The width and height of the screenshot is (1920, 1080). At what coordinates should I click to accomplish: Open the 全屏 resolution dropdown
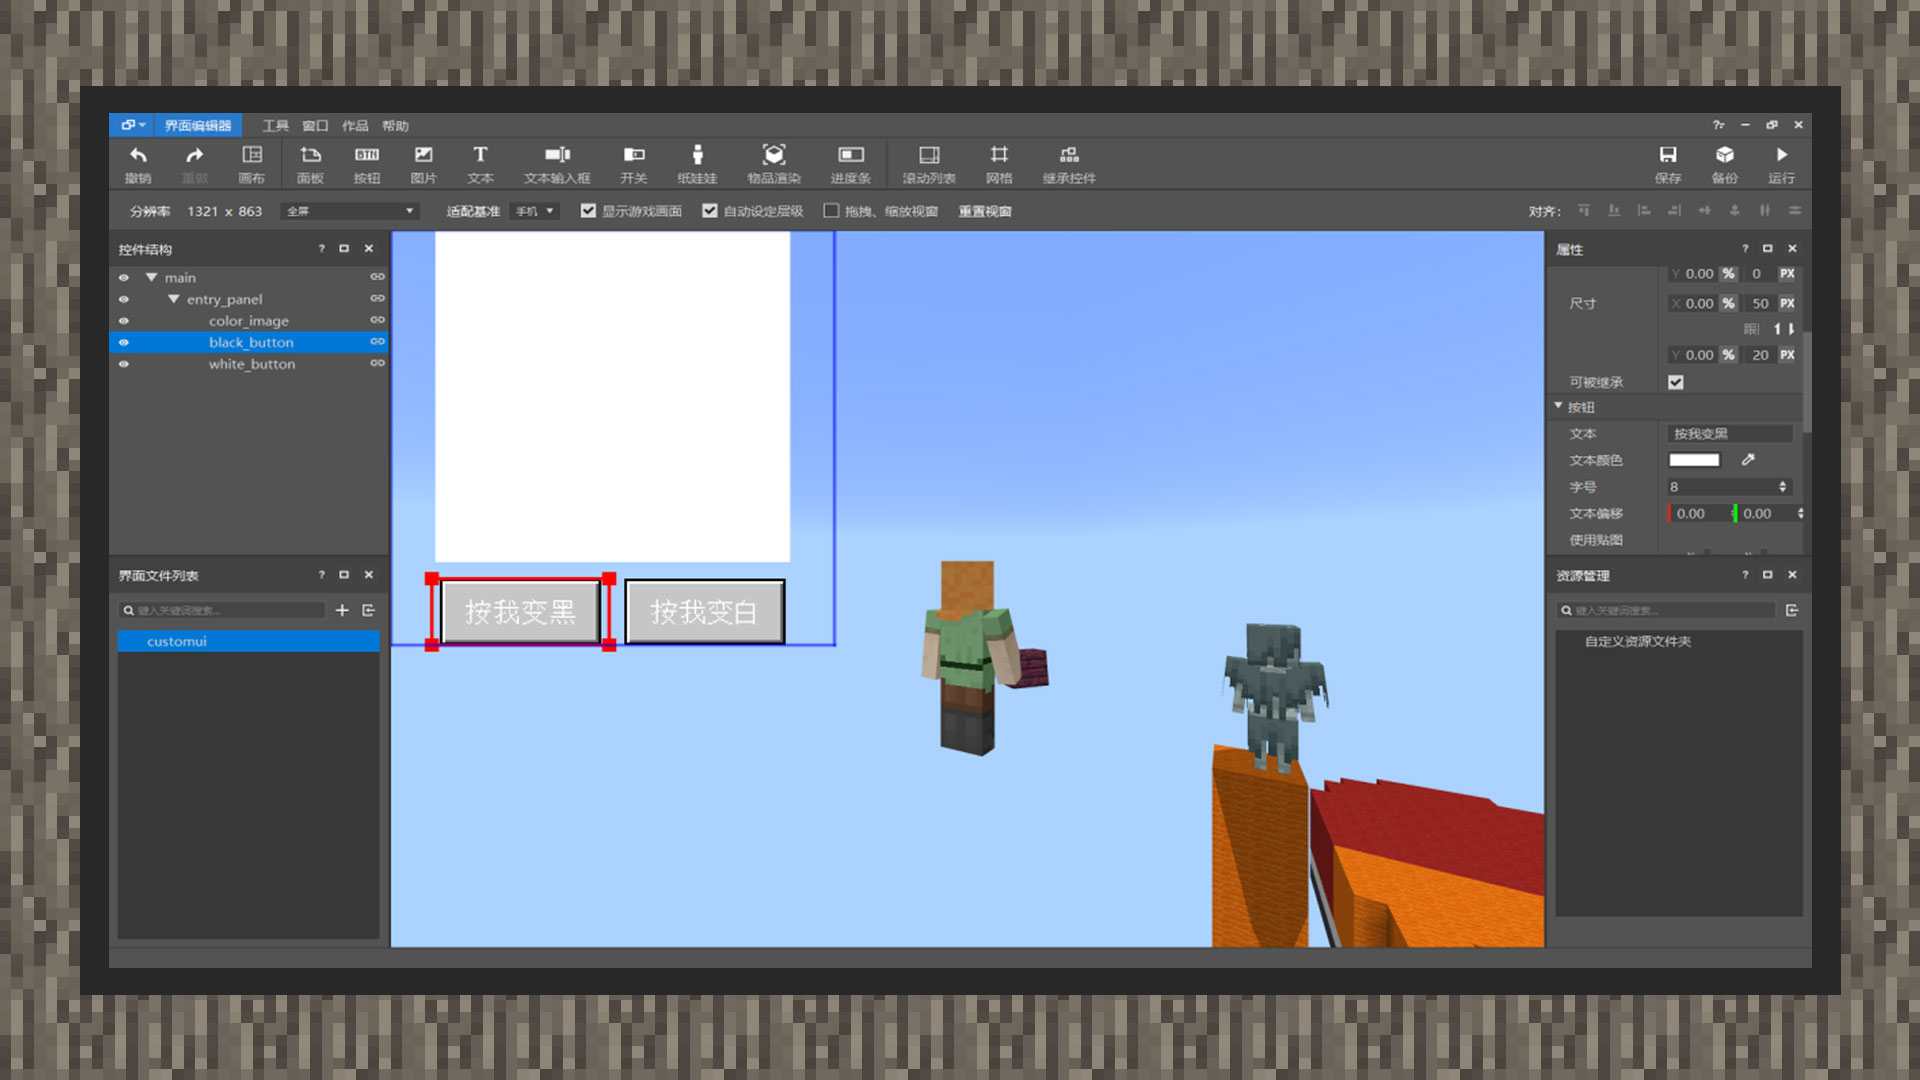pyautogui.click(x=350, y=211)
